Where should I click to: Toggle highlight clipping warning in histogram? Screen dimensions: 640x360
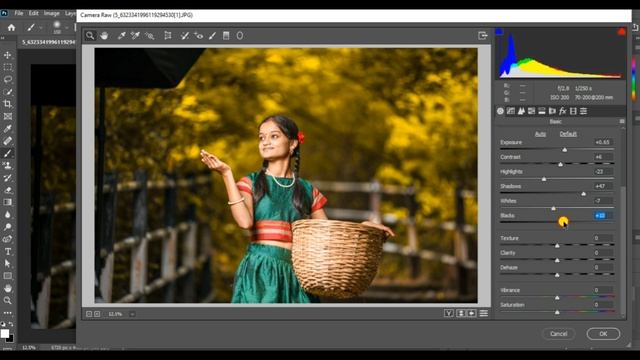[621, 31]
